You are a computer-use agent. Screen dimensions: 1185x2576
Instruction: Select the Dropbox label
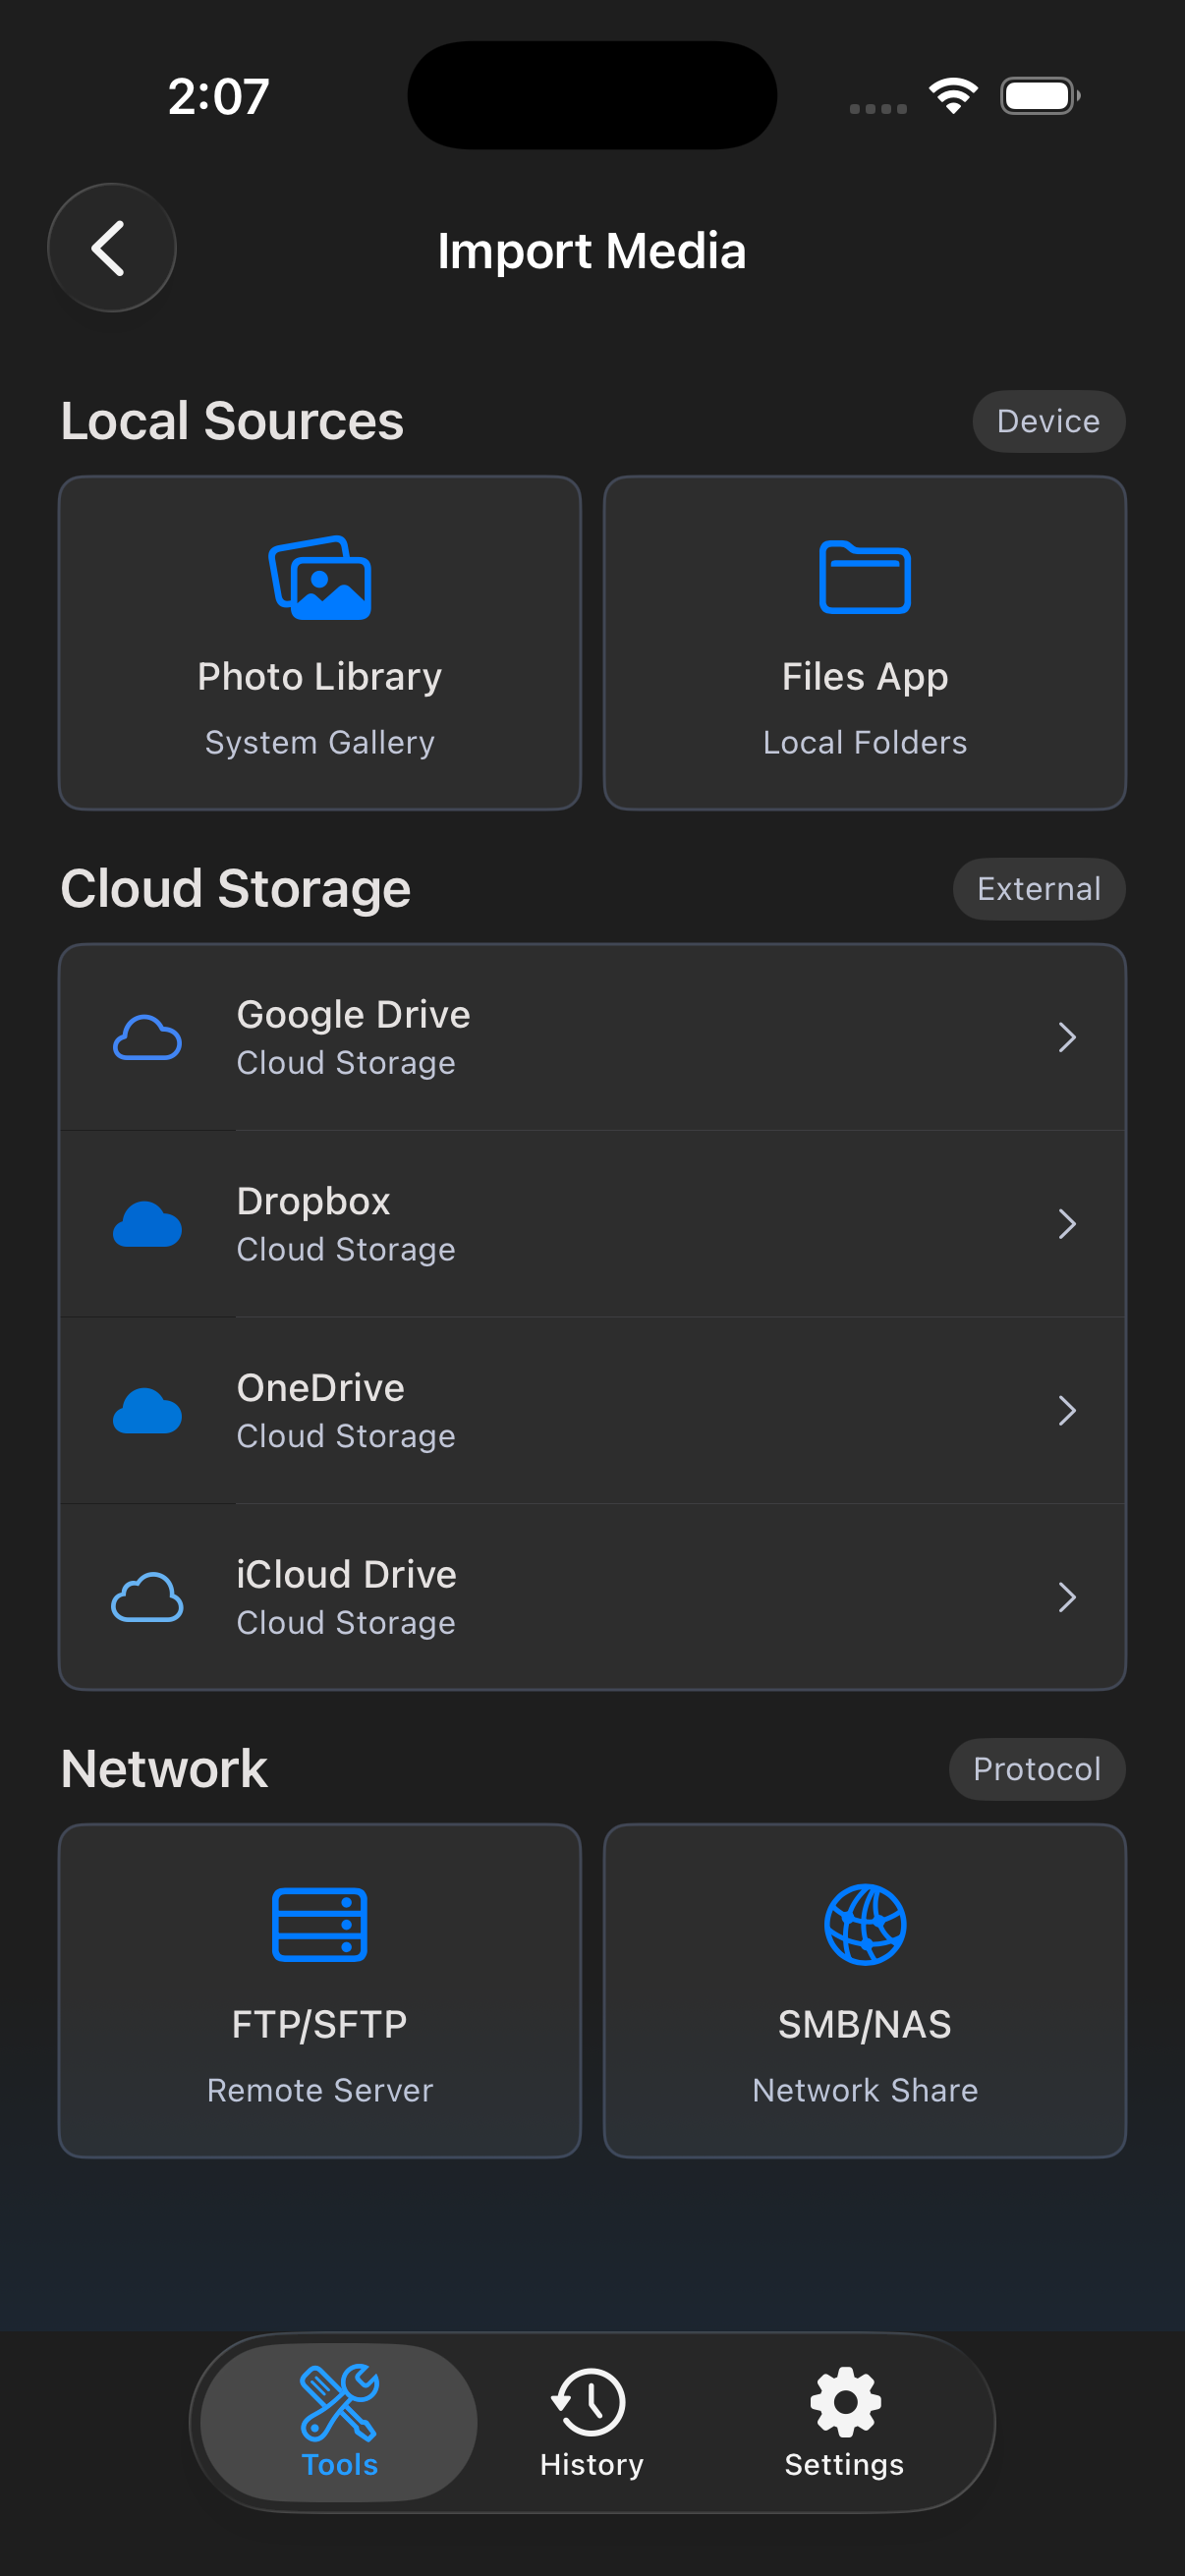click(313, 1201)
